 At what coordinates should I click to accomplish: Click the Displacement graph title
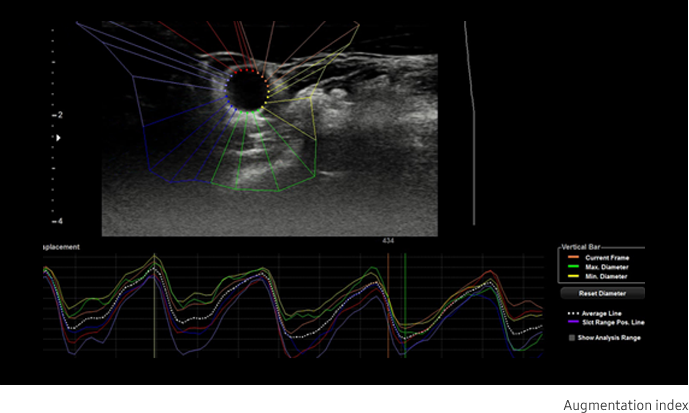[x=62, y=247]
